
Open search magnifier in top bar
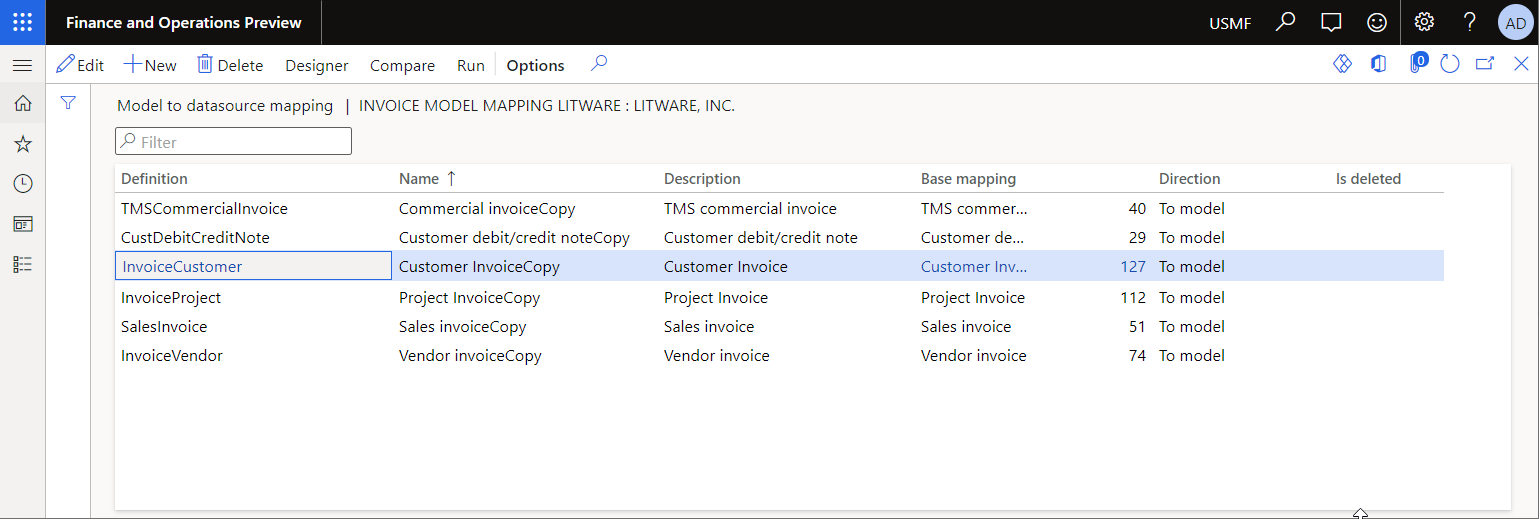pyautogui.click(x=1286, y=22)
